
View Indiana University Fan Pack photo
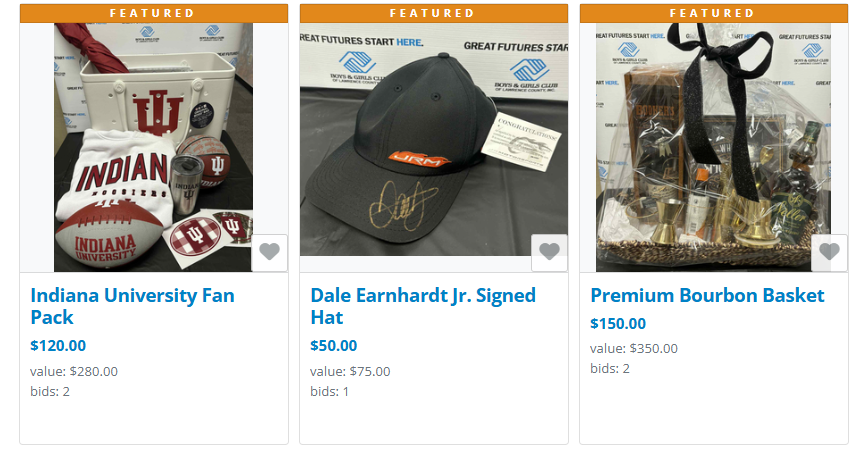(x=153, y=147)
